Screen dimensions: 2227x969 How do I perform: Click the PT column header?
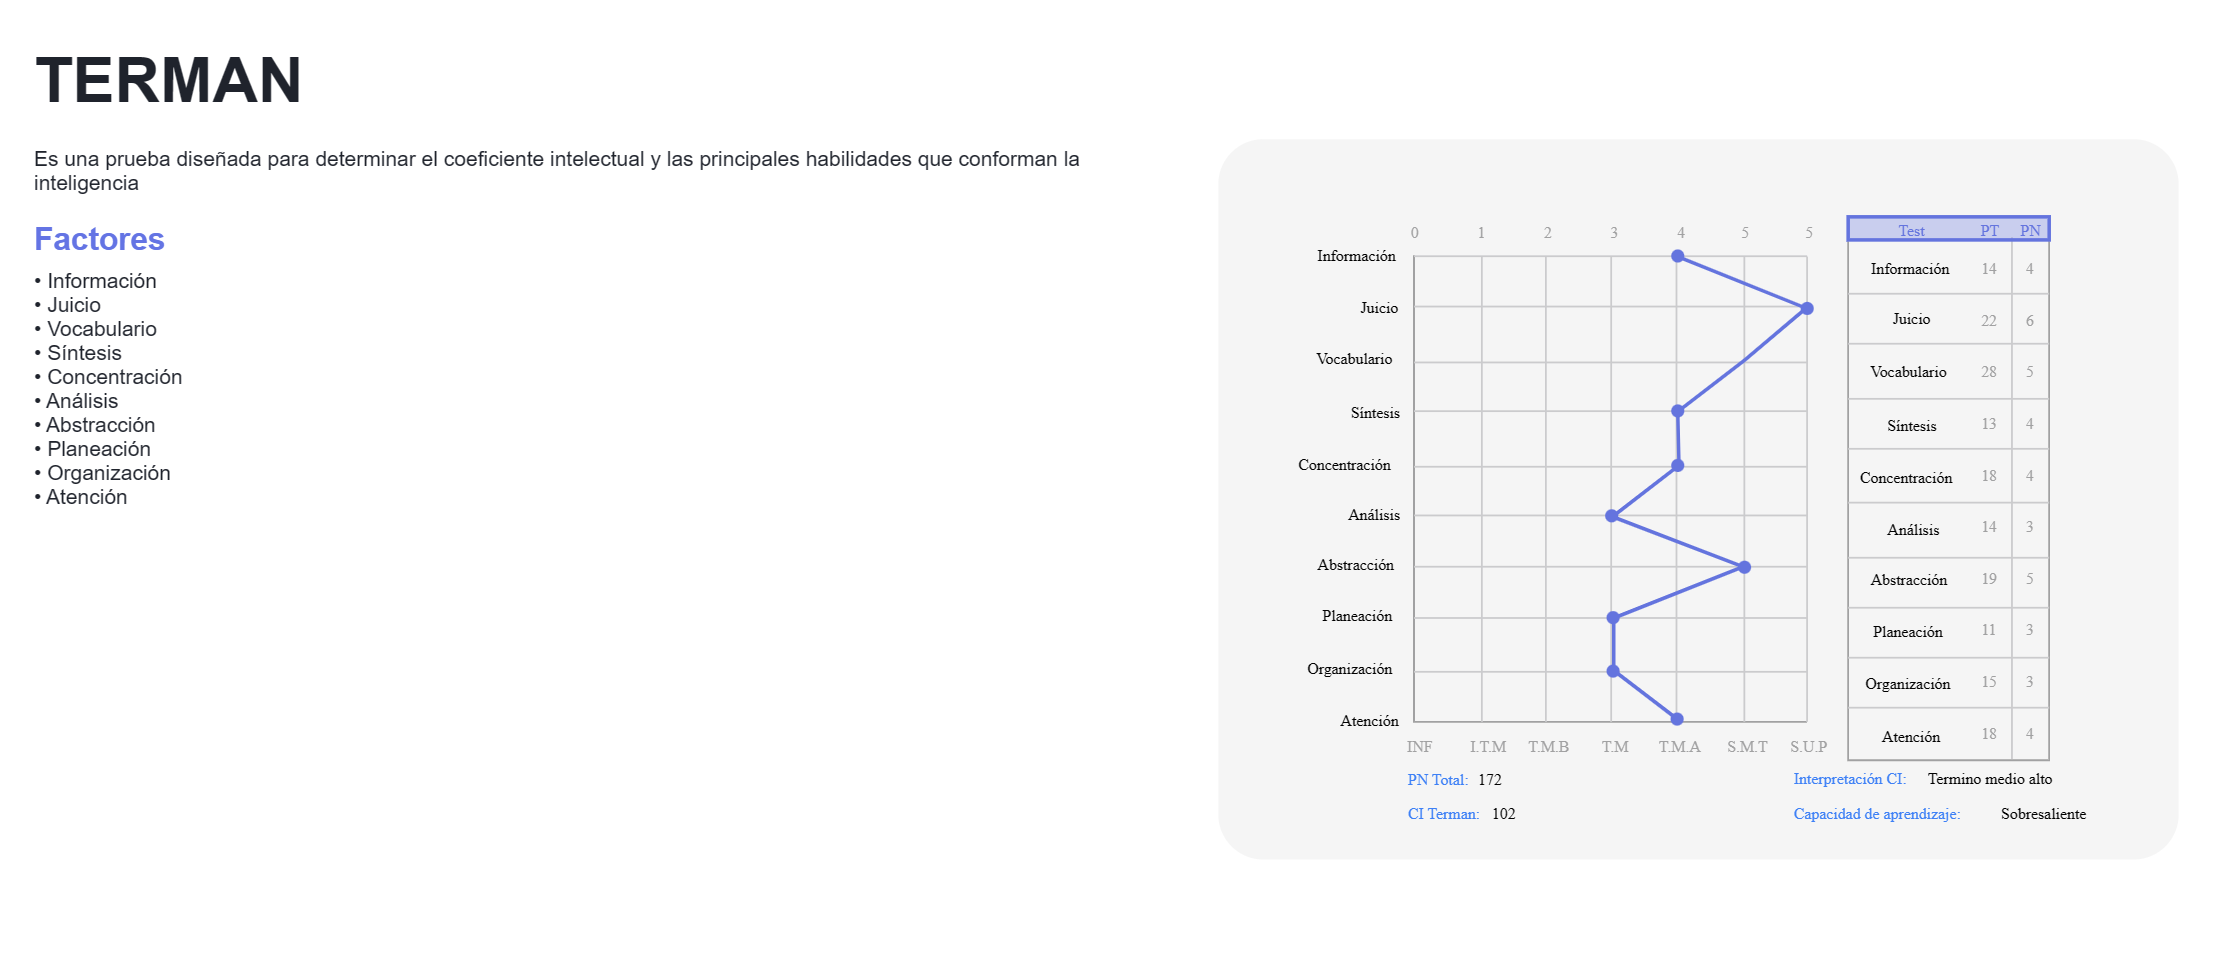click(1989, 231)
